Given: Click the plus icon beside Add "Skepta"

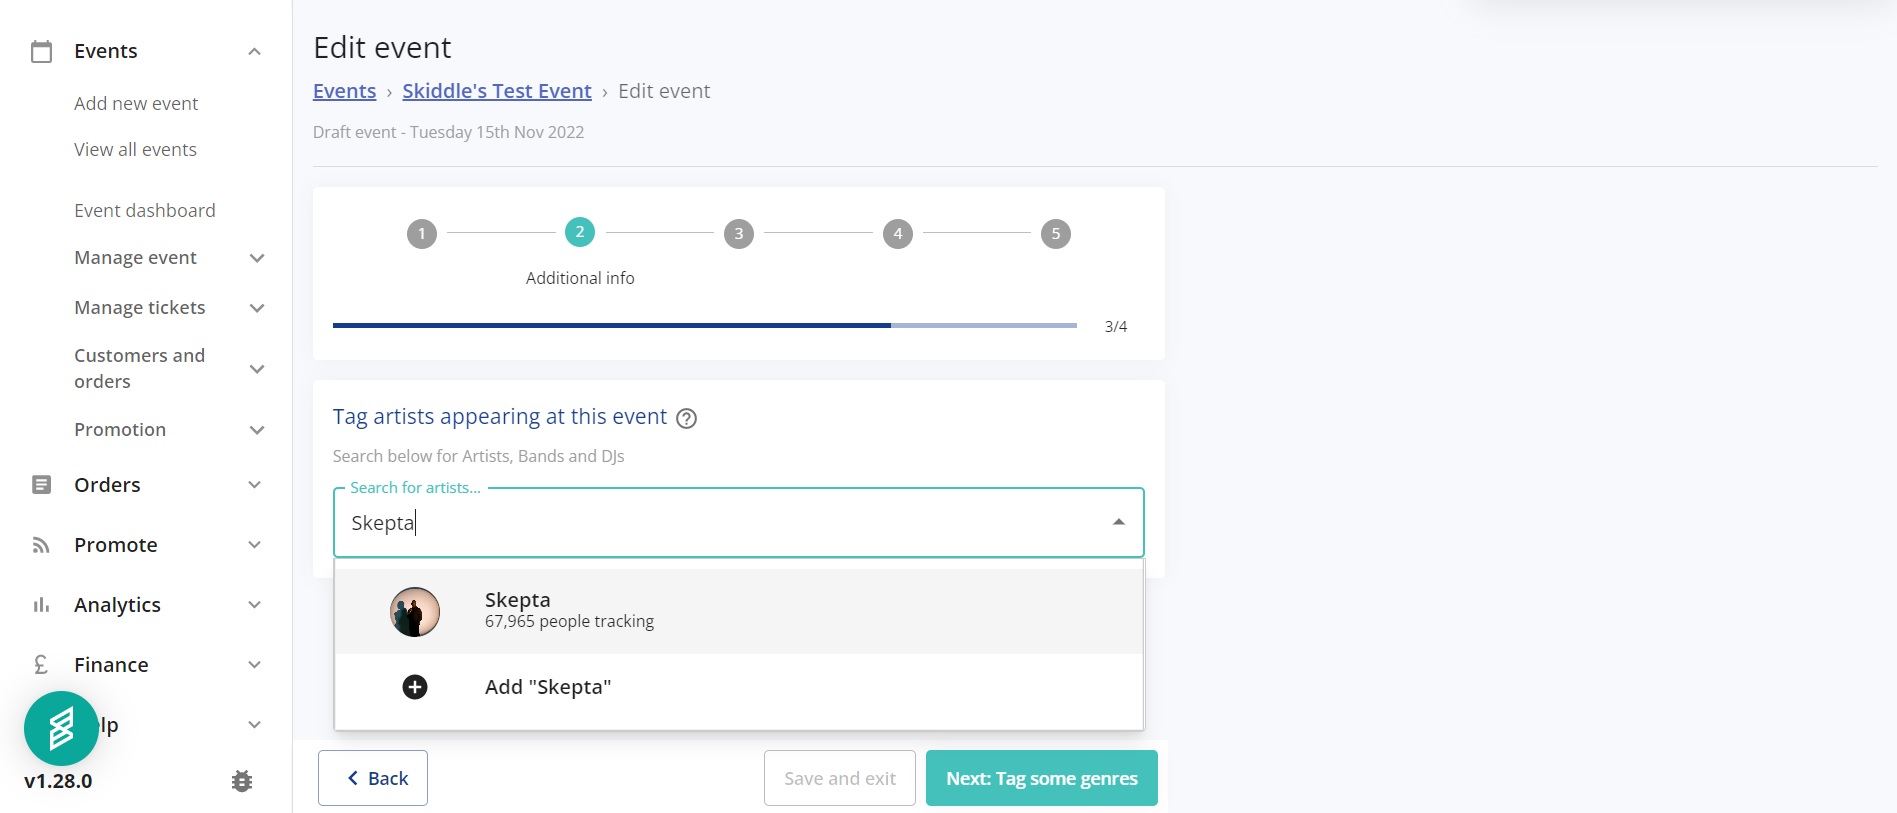Looking at the screenshot, I should pyautogui.click(x=415, y=687).
